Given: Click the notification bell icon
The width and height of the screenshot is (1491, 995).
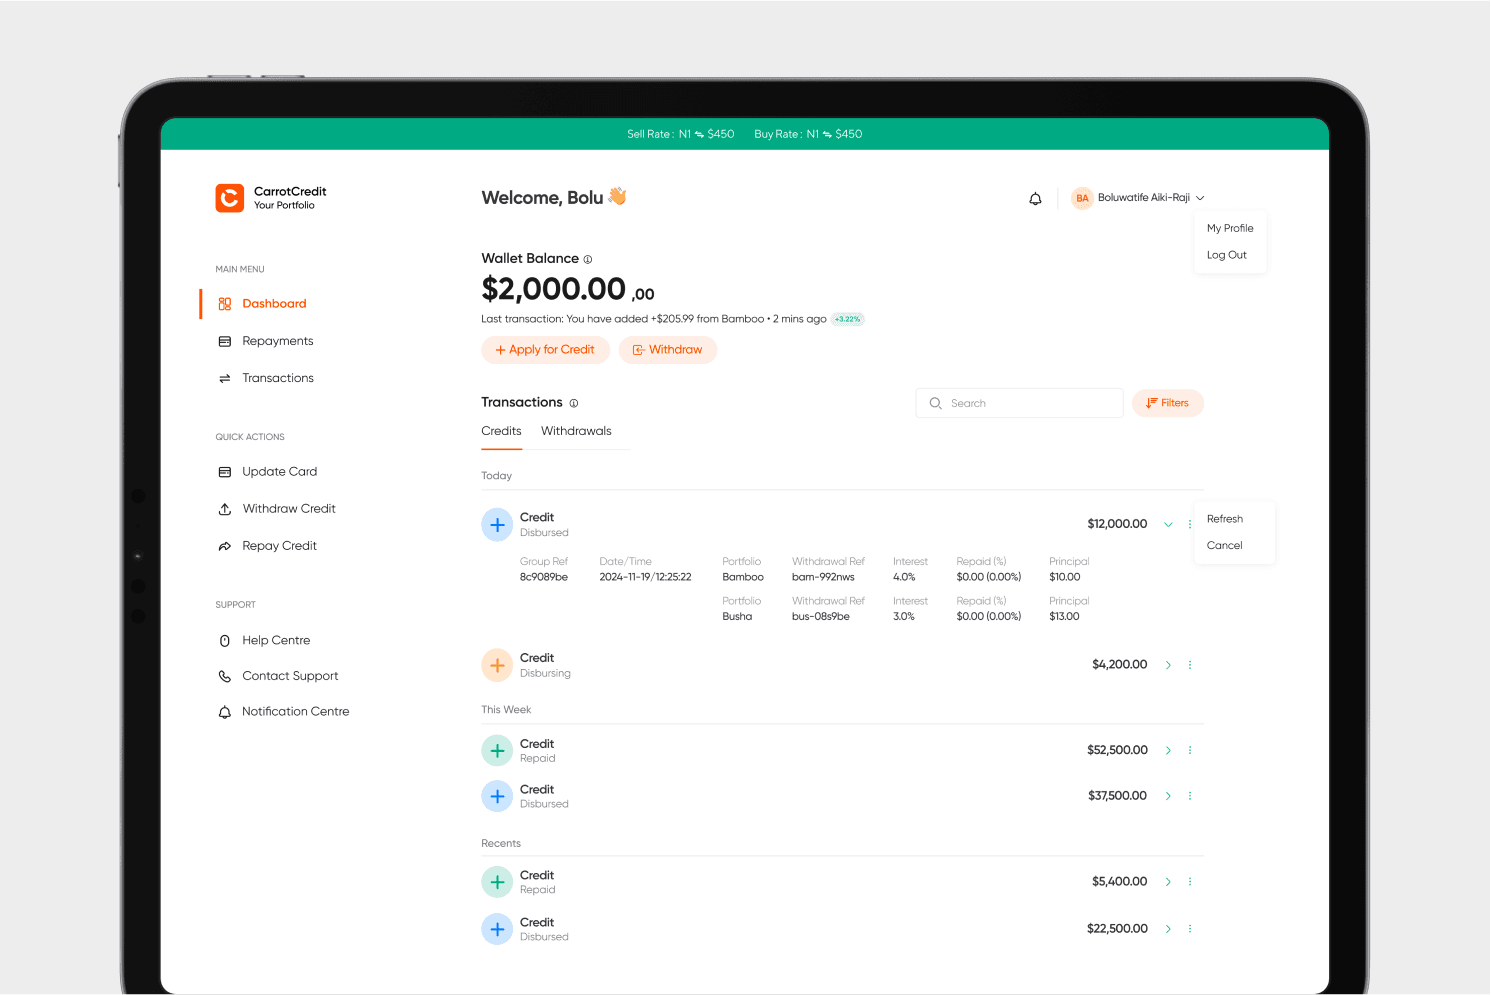Looking at the screenshot, I should point(1035,199).
